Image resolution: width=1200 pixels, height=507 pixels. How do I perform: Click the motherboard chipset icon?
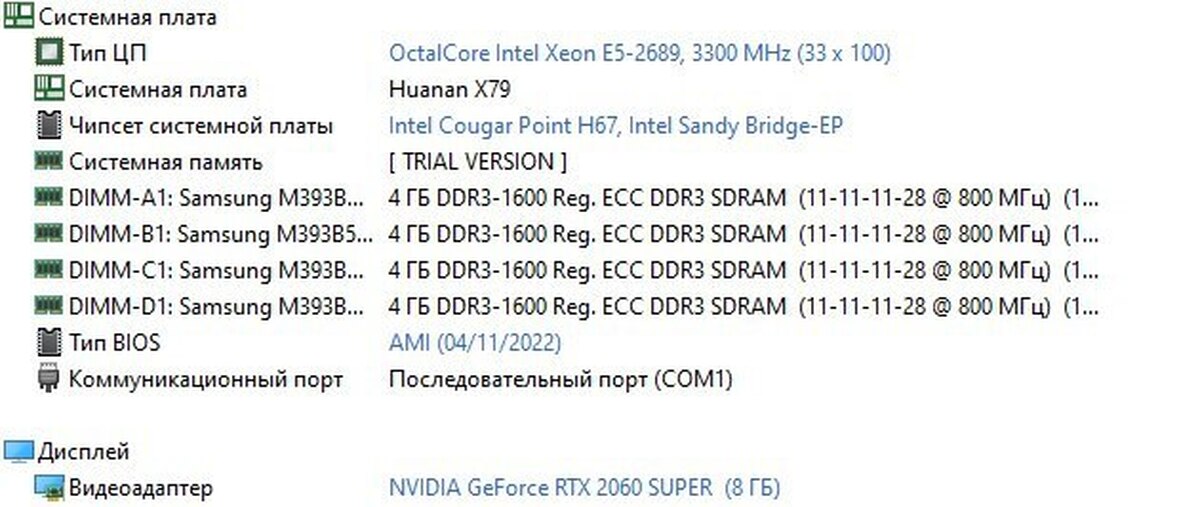point(48,126)
